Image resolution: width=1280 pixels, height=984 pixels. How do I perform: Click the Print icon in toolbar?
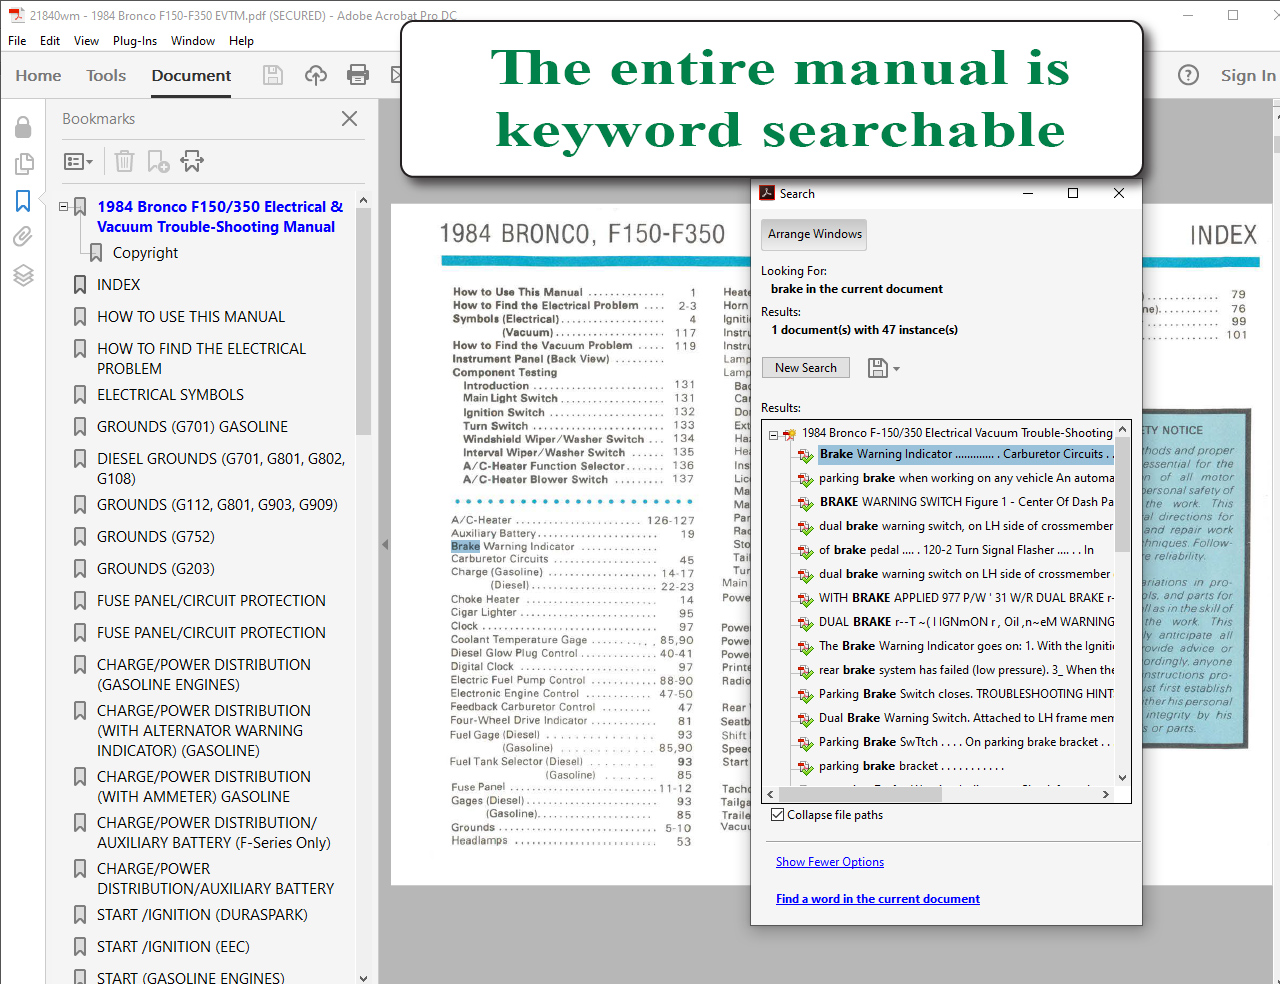click(x=358, y=75)
